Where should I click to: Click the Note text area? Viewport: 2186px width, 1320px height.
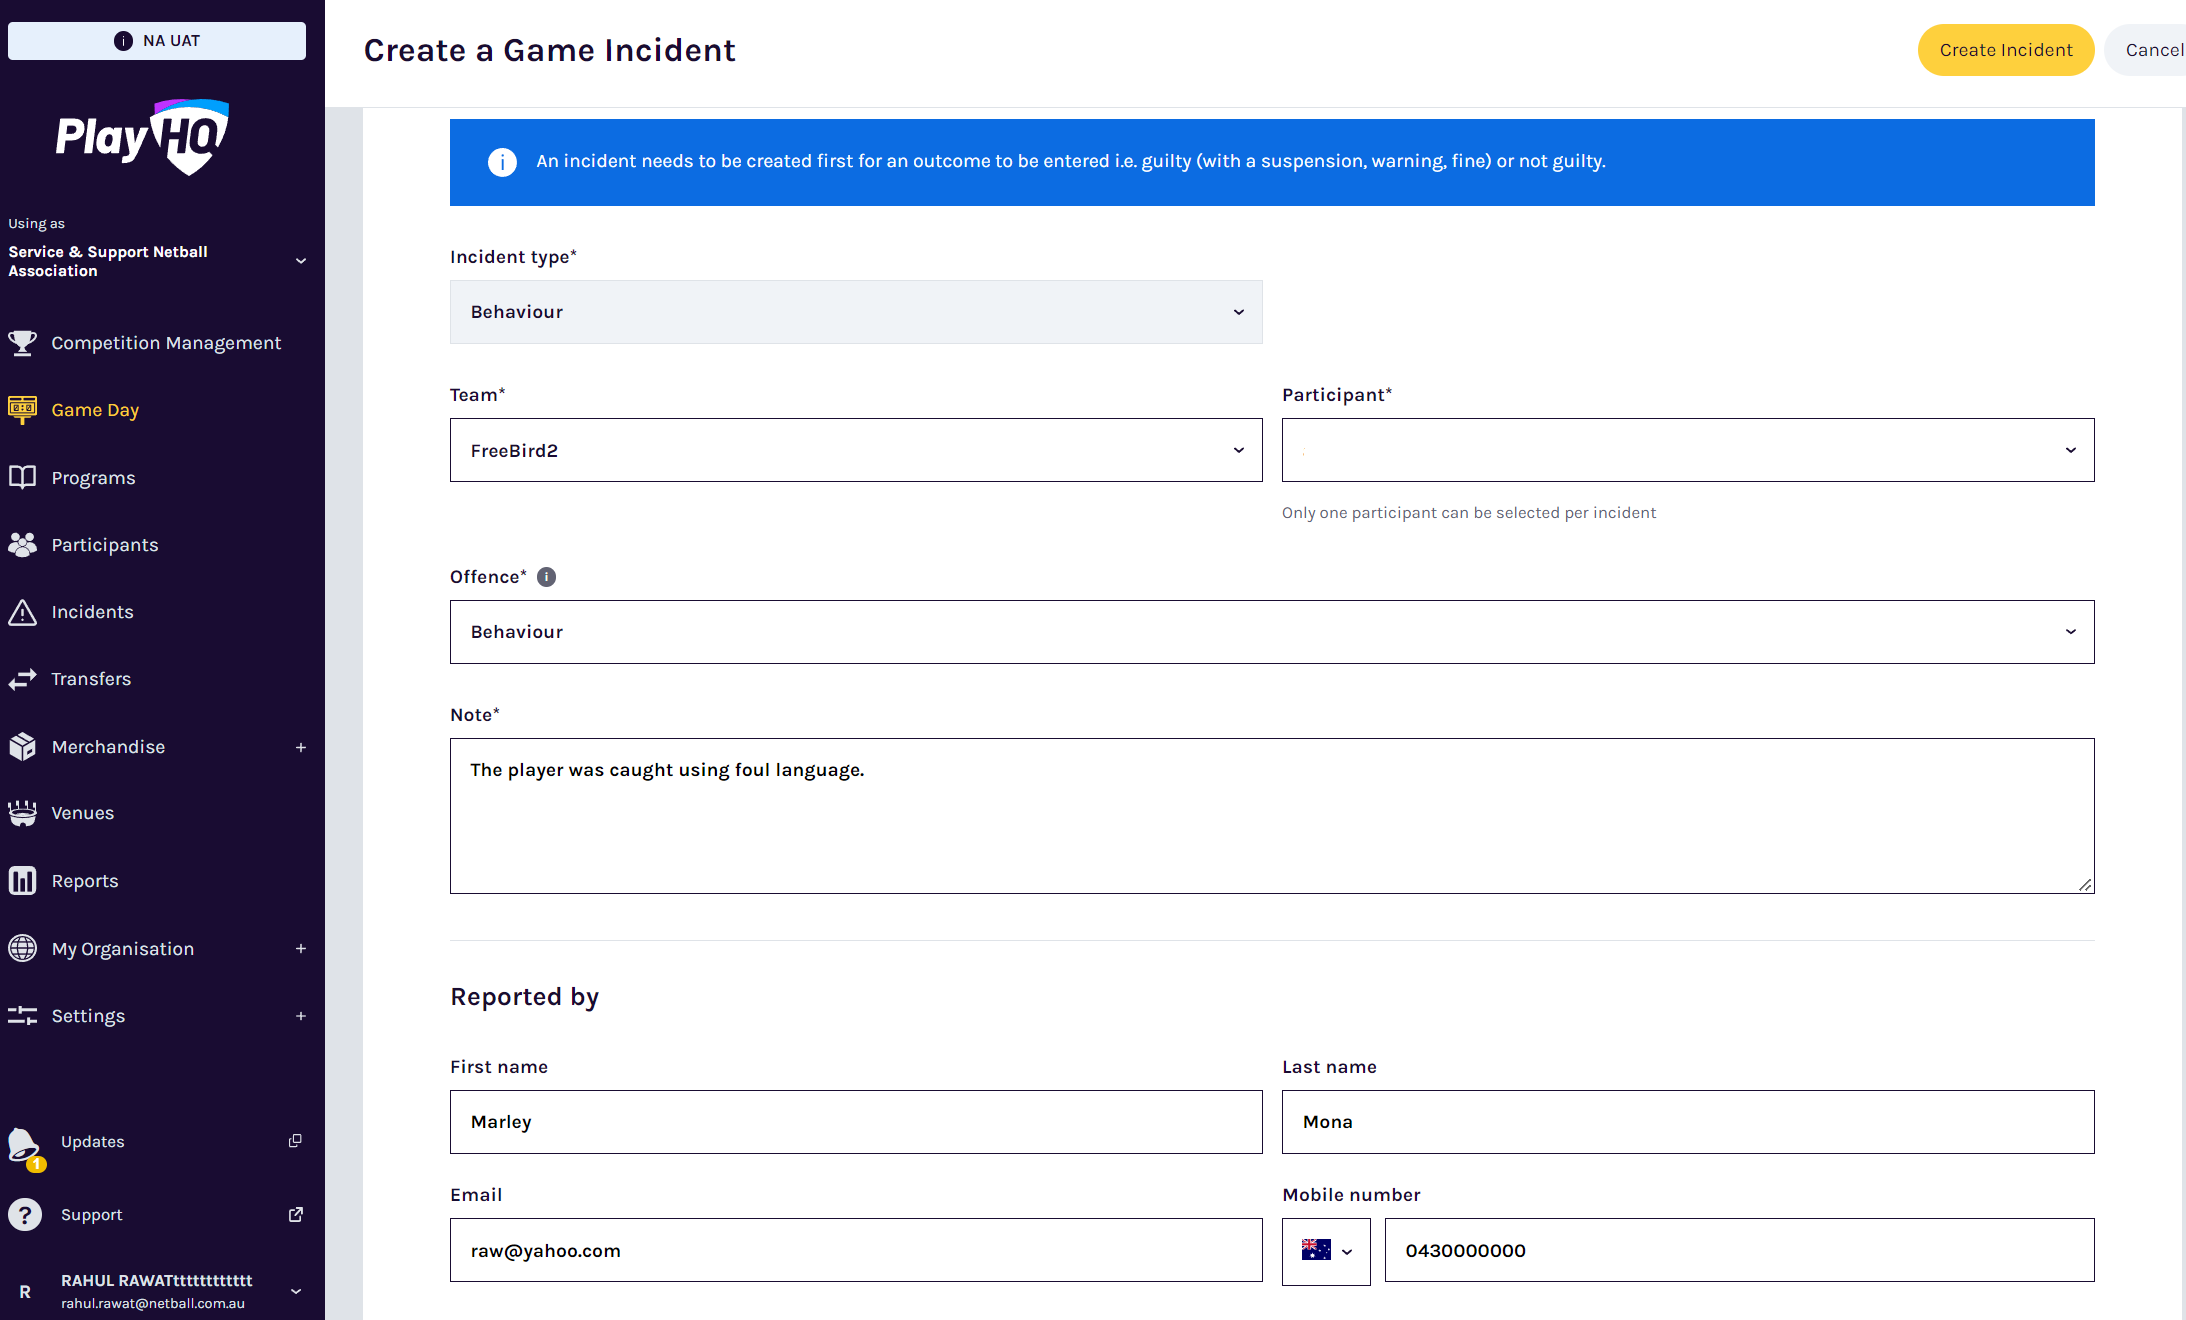(x=1272, y=816)
